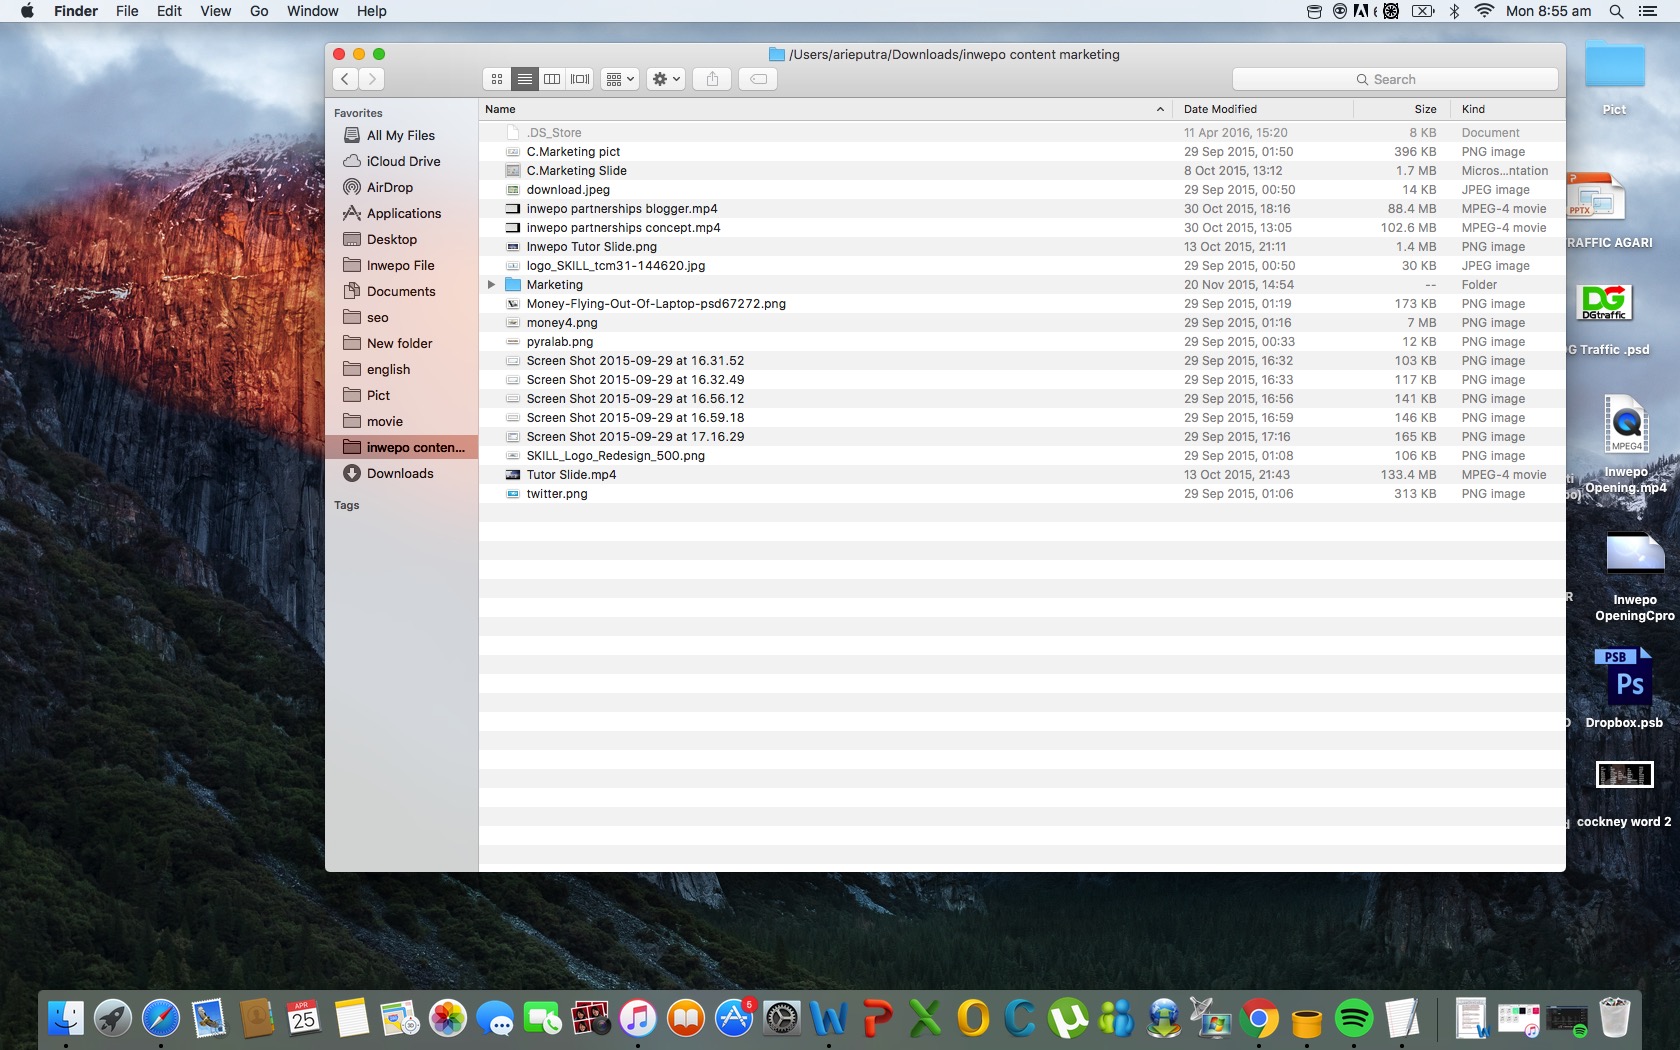This screenshot has height=1050, width=1680.
Task: Open Photos from the Dock
Action: click(x=448, y=1019)
